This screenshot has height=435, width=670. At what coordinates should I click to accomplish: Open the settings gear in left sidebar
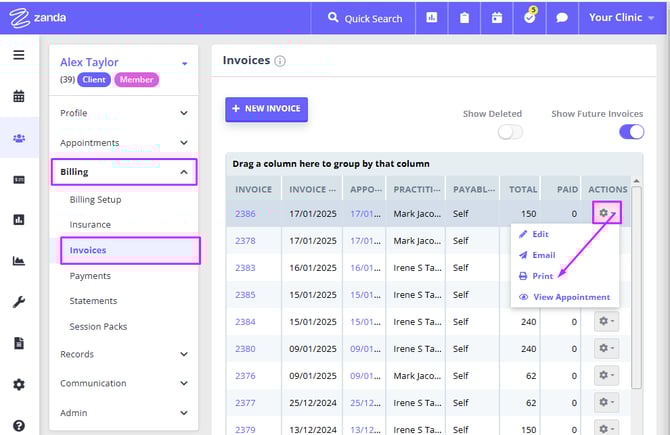18,384
